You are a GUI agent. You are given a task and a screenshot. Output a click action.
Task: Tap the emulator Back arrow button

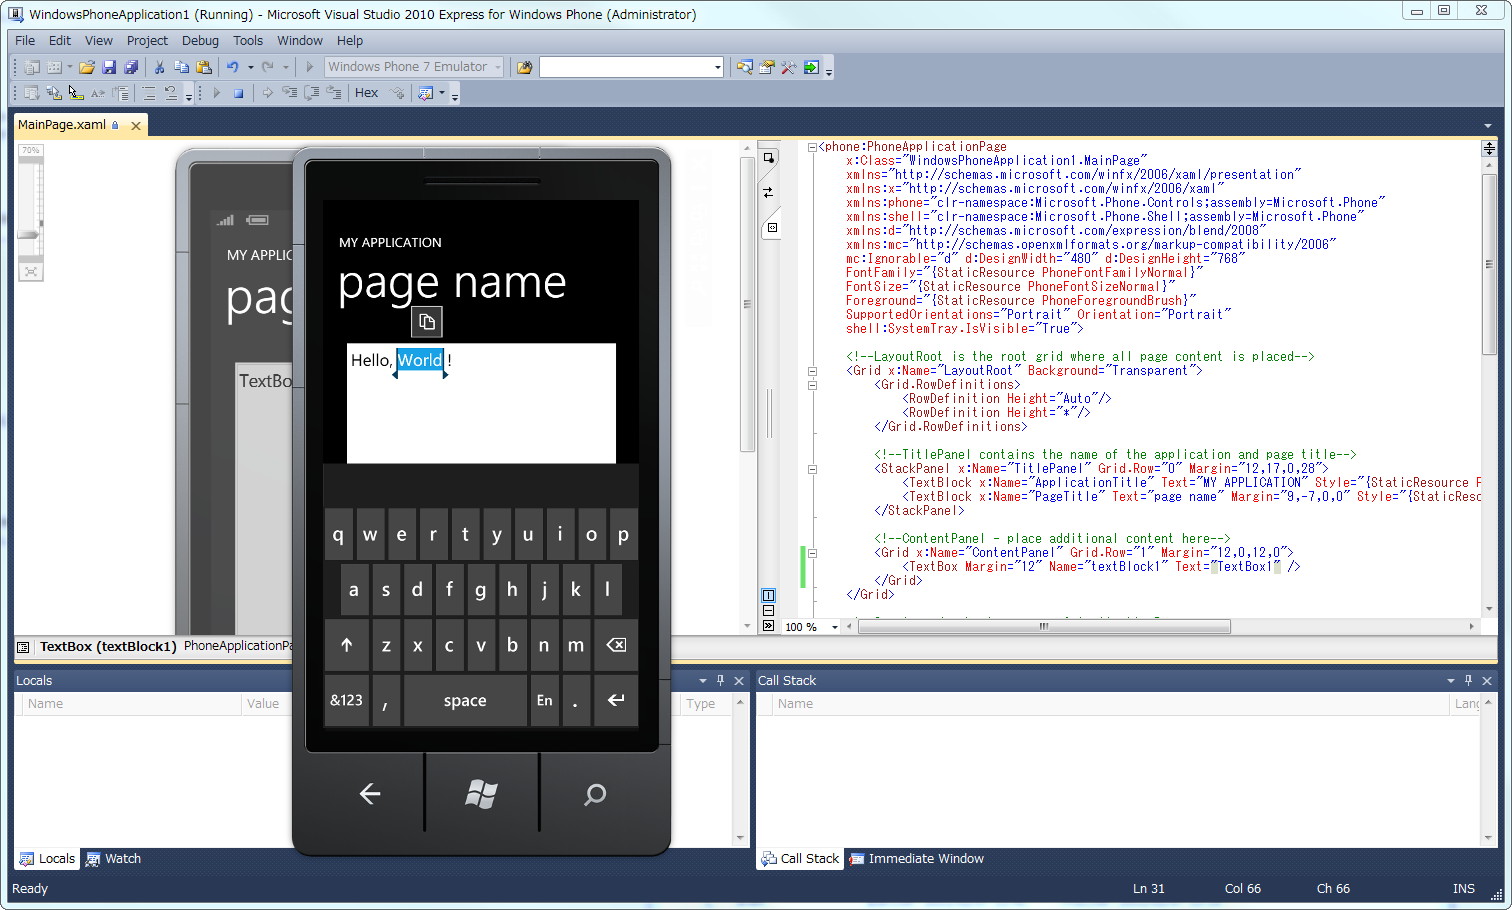[370, 794]
